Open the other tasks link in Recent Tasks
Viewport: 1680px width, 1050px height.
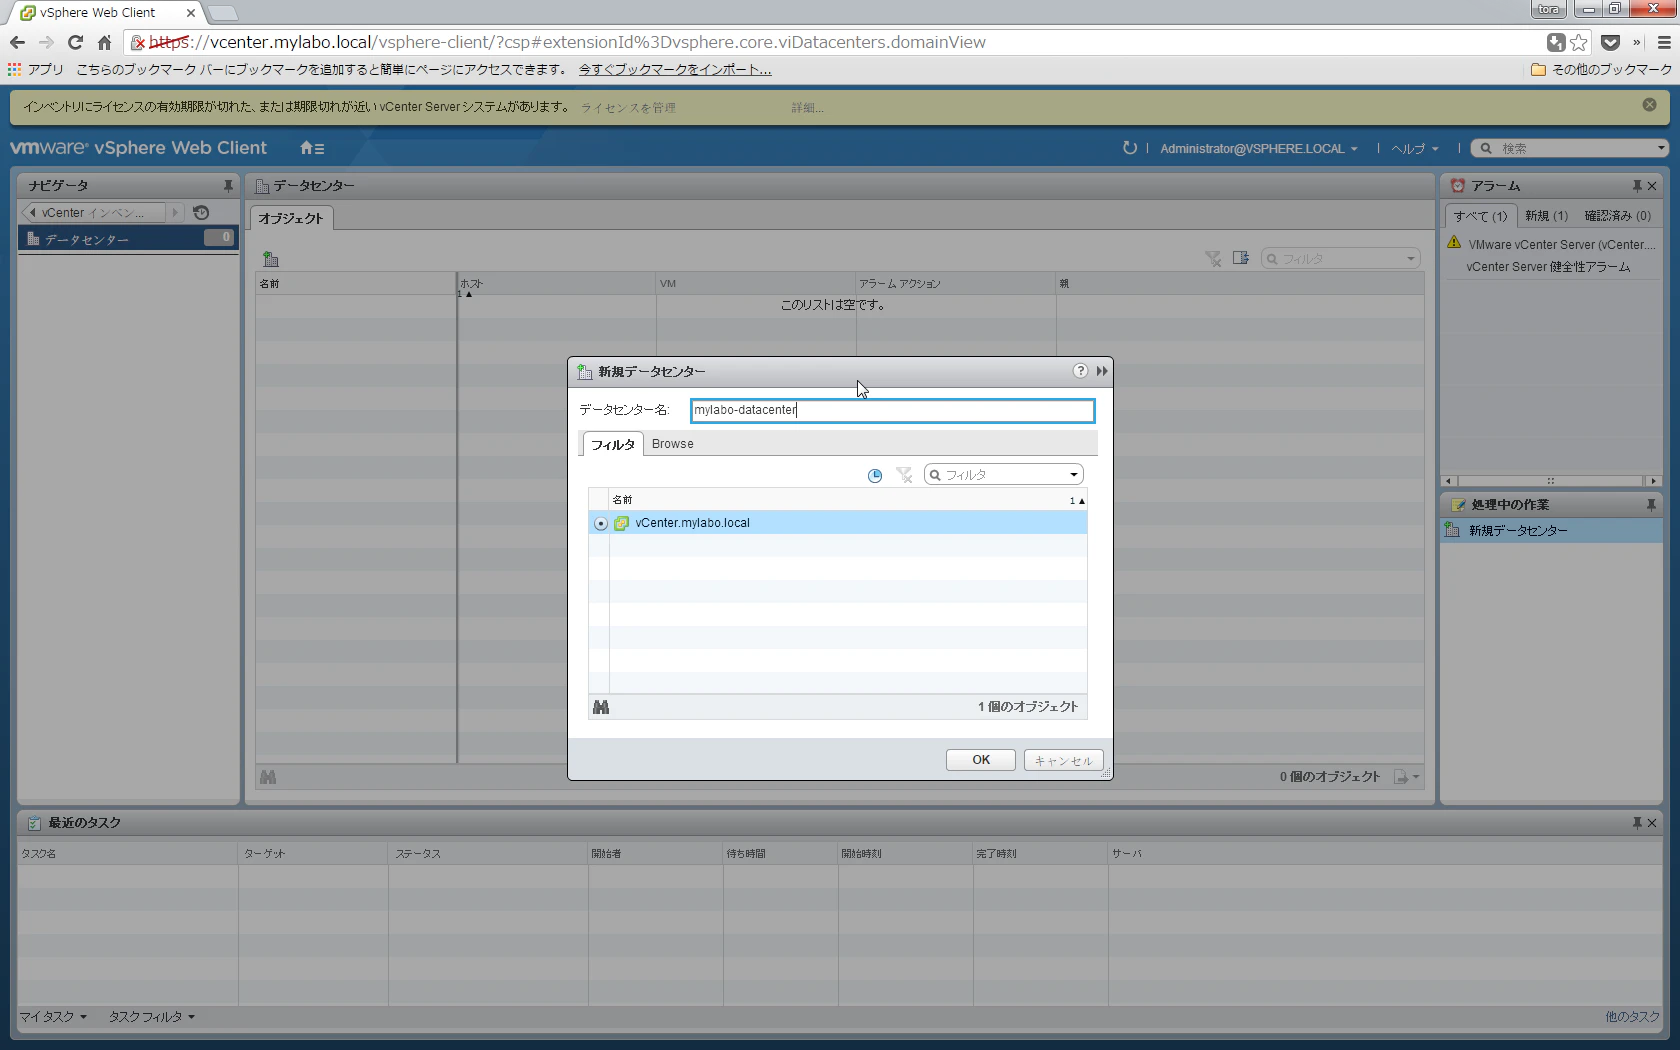pyautogui.click(x=1633, y=1017)
